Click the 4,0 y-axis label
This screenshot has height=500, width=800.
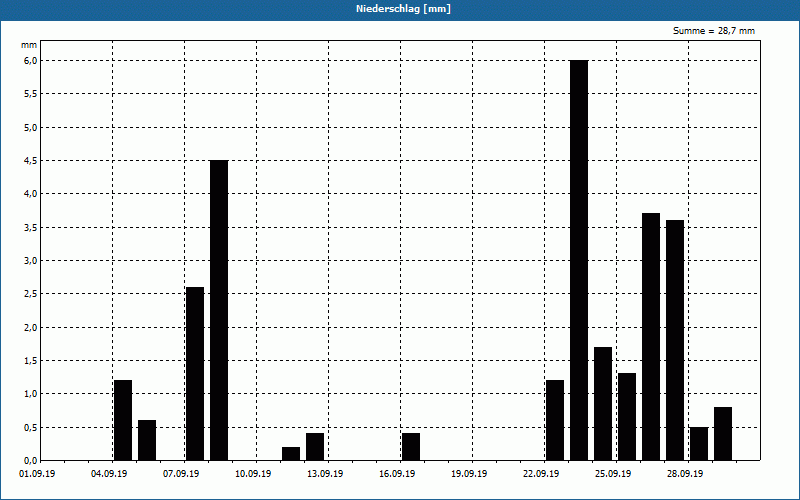[31, 194]
